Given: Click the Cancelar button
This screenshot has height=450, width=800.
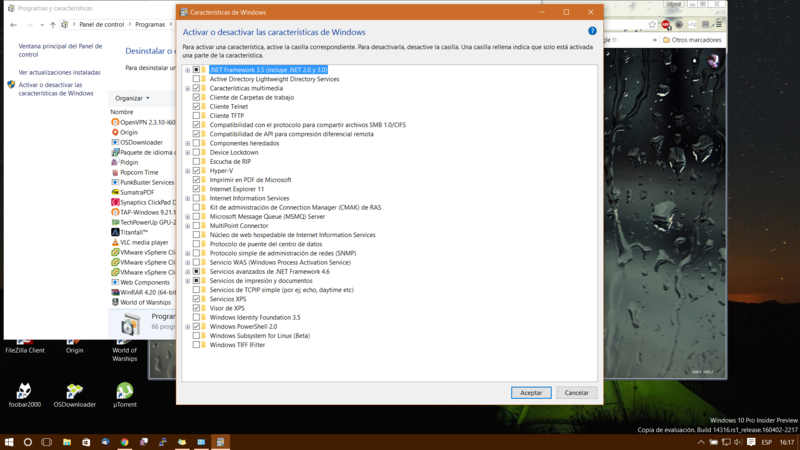Looking at the screenshot, I should pos(577,393).
